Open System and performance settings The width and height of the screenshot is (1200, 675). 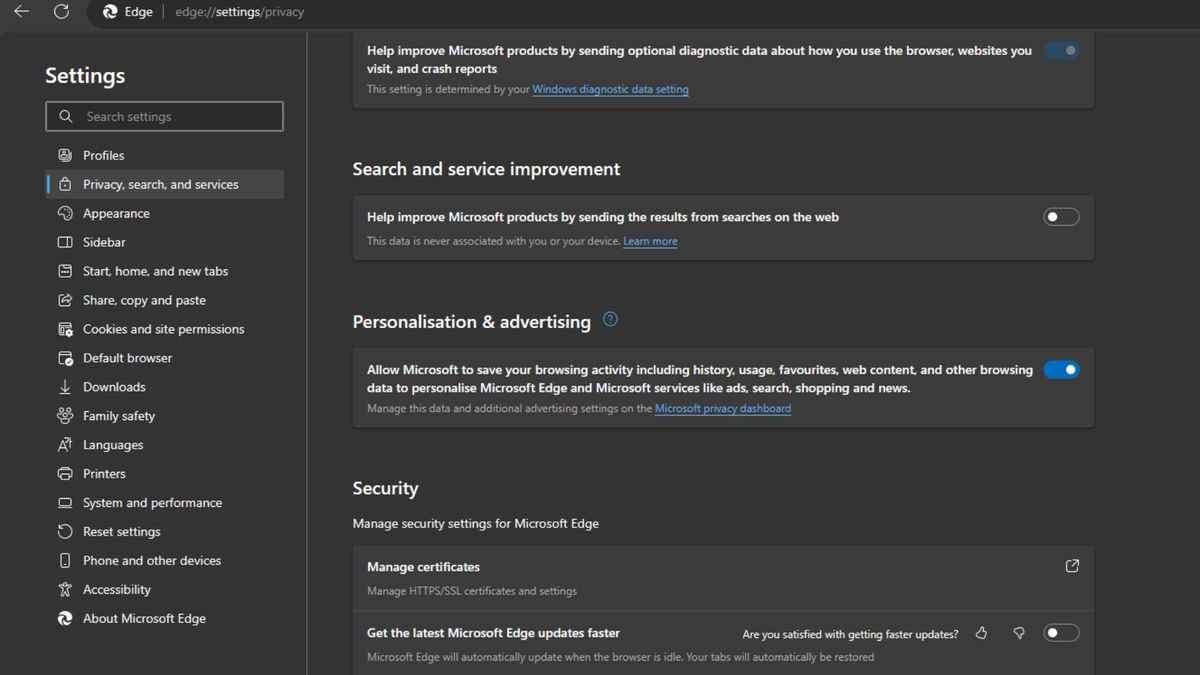click(x=152, y=502)
